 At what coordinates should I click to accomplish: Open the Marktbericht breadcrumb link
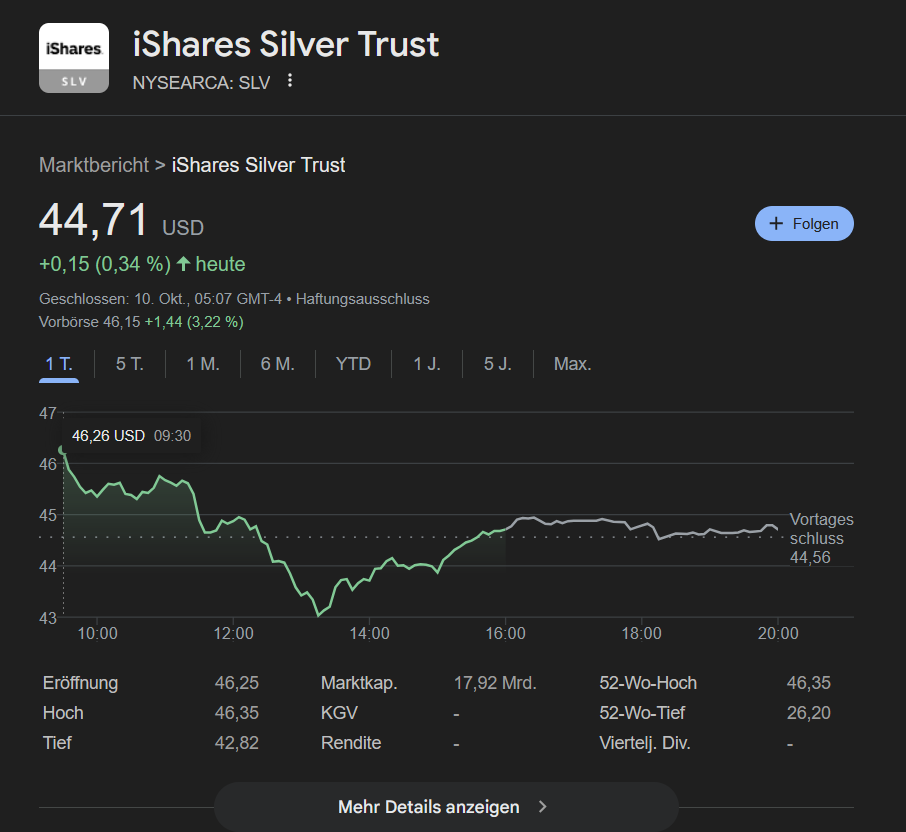coord(94,165)
